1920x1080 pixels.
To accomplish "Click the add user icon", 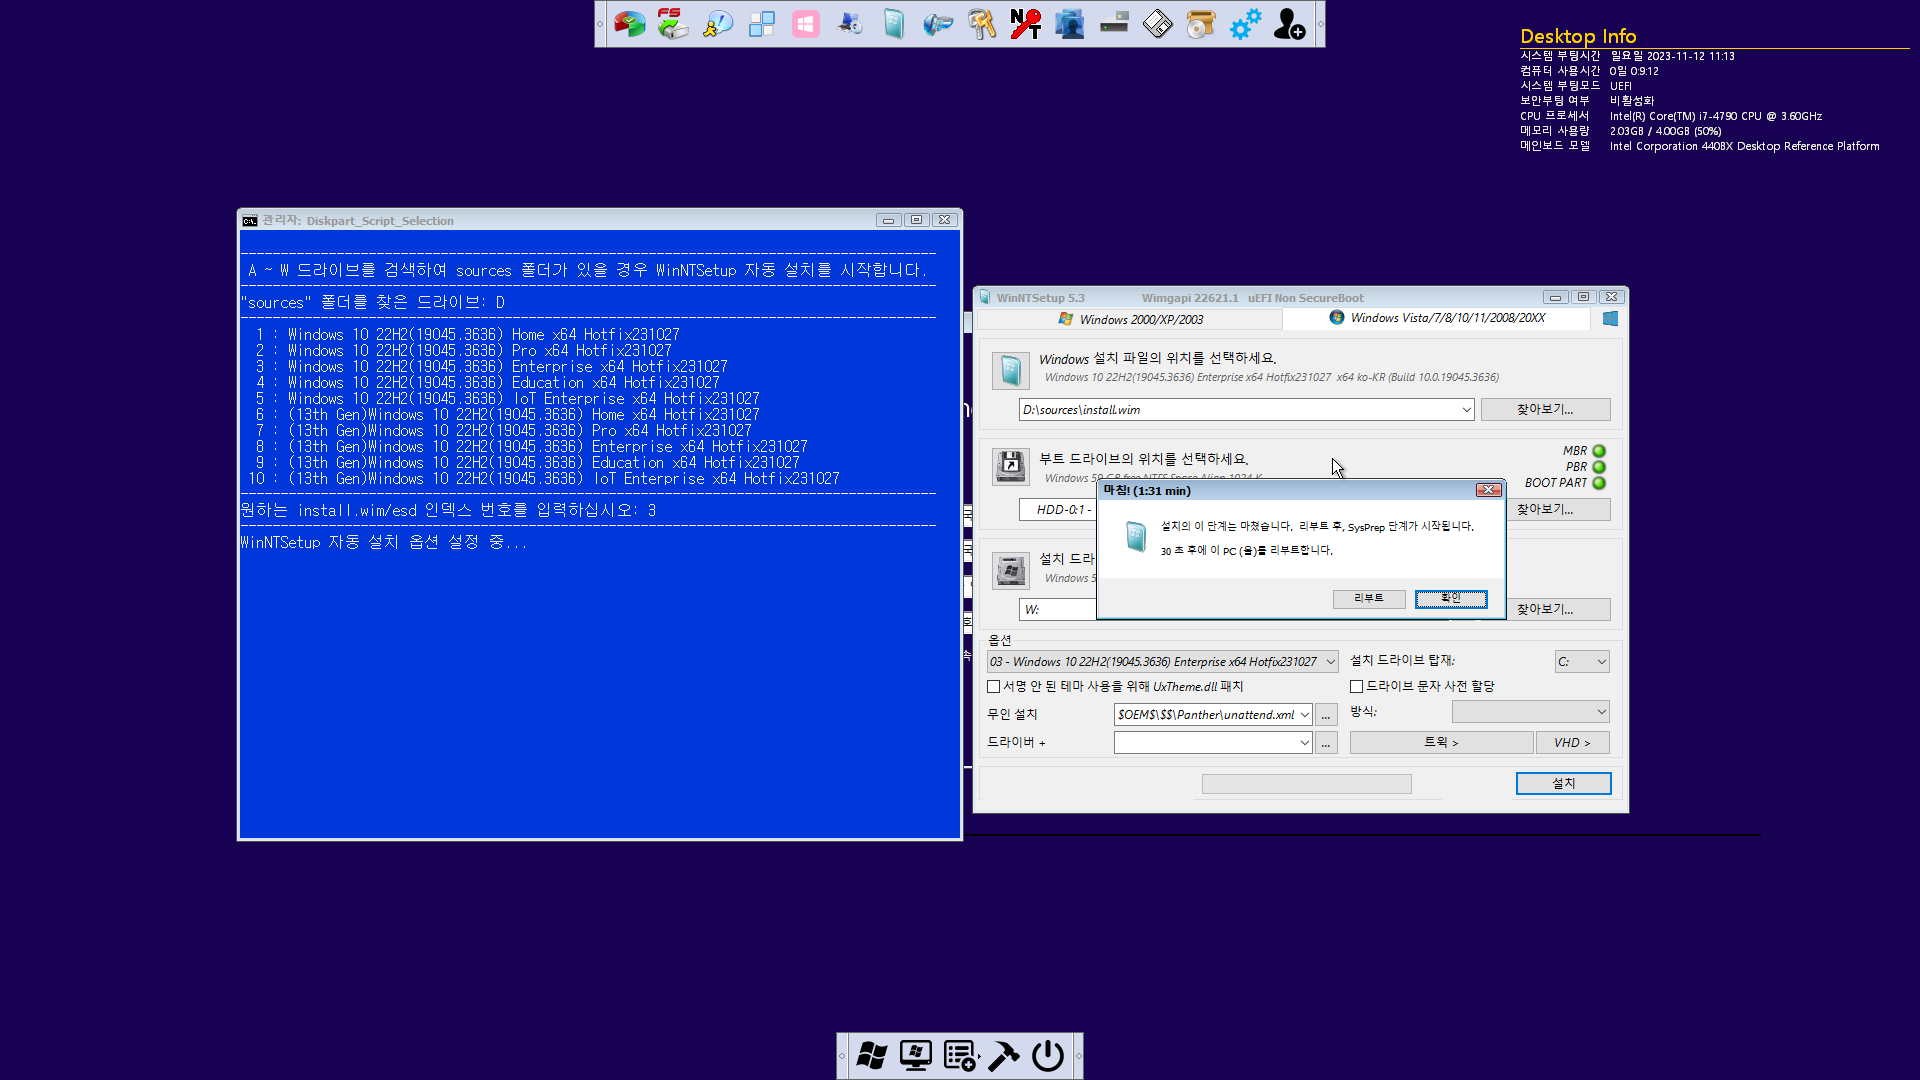I will 1289,23.
